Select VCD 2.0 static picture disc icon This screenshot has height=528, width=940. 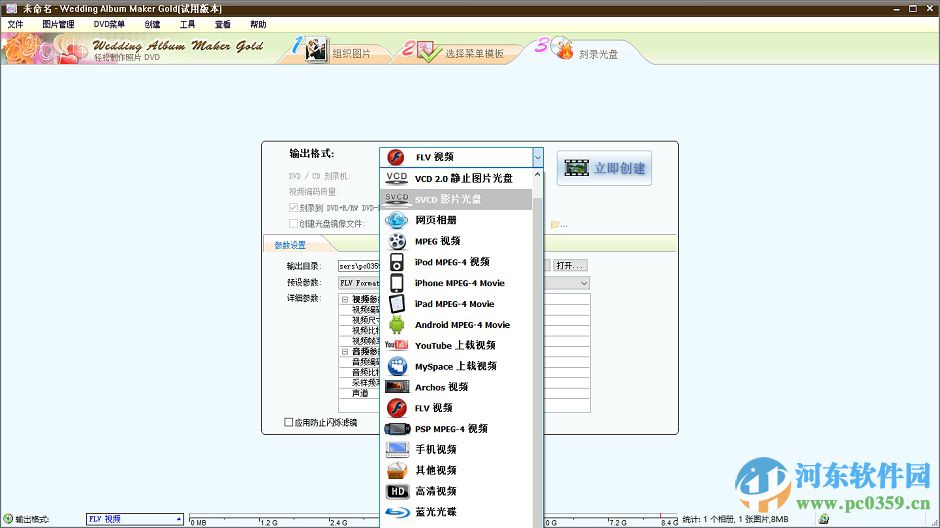click(396, 178)
